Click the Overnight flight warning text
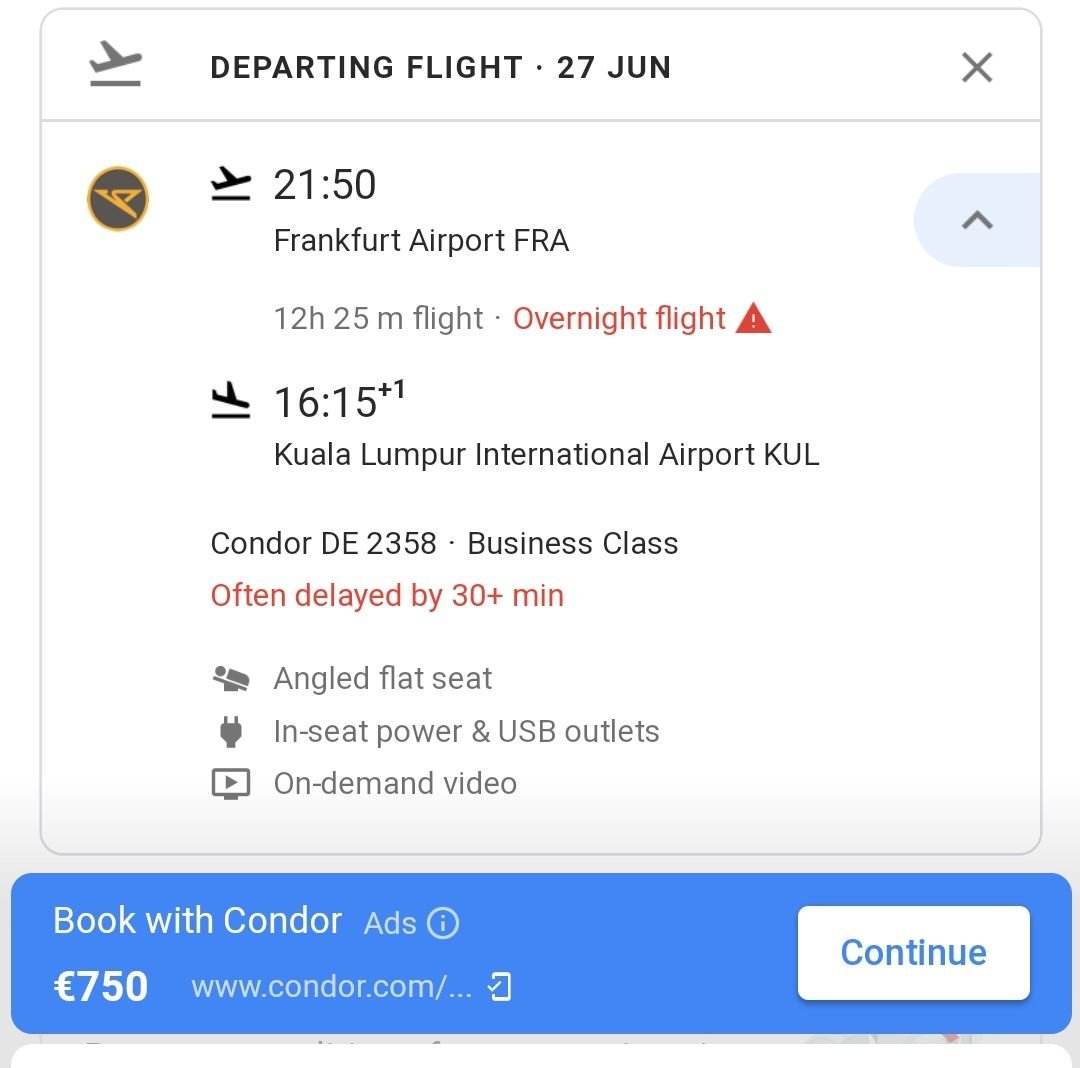 pos(619,318)
